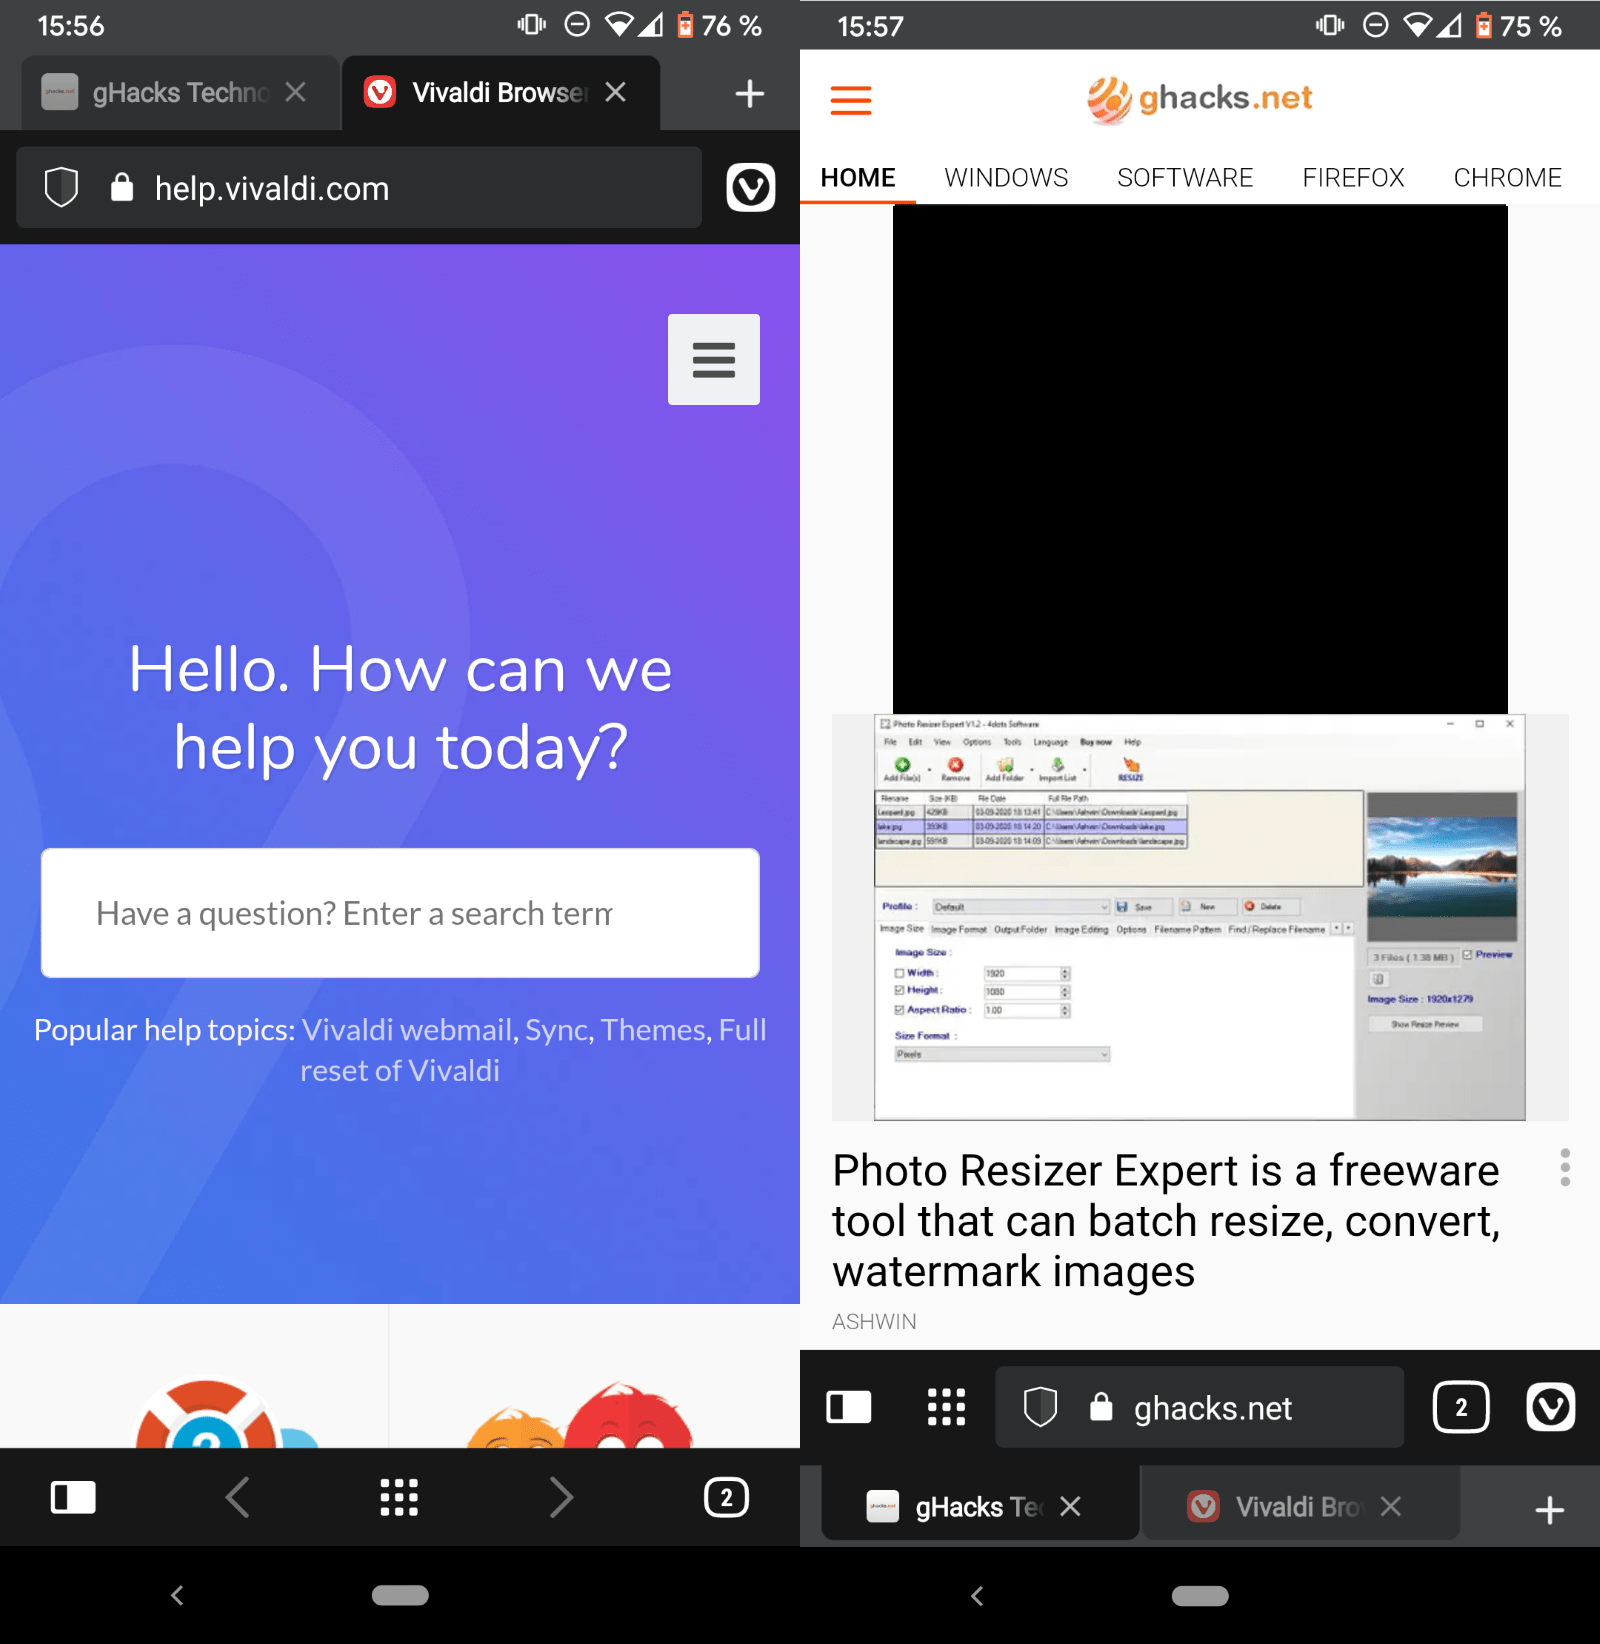Open the Vivaldi menu icon beside help.vivaldi.com
Viewport: 1600px width, 1644px height.
coord(751,187)
